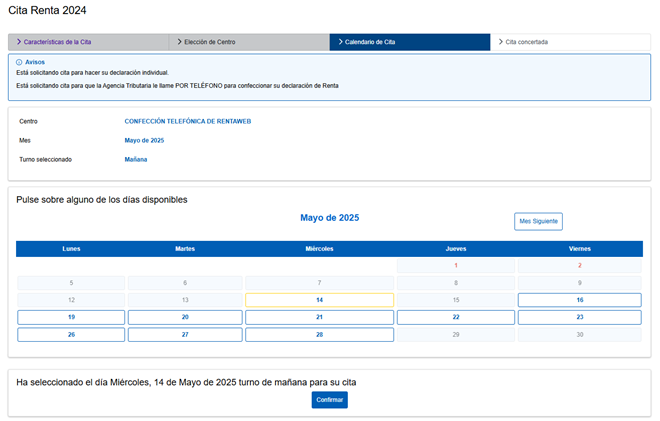Click the Cita concertada step
Image resolution: width=660 pixels, height=421 pixels.
click(570, 42)
